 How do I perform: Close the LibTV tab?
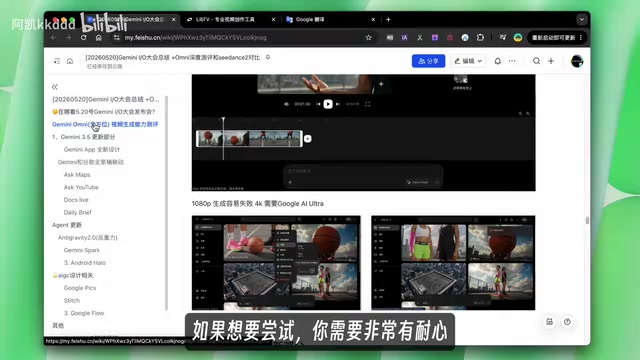(273, 19)
